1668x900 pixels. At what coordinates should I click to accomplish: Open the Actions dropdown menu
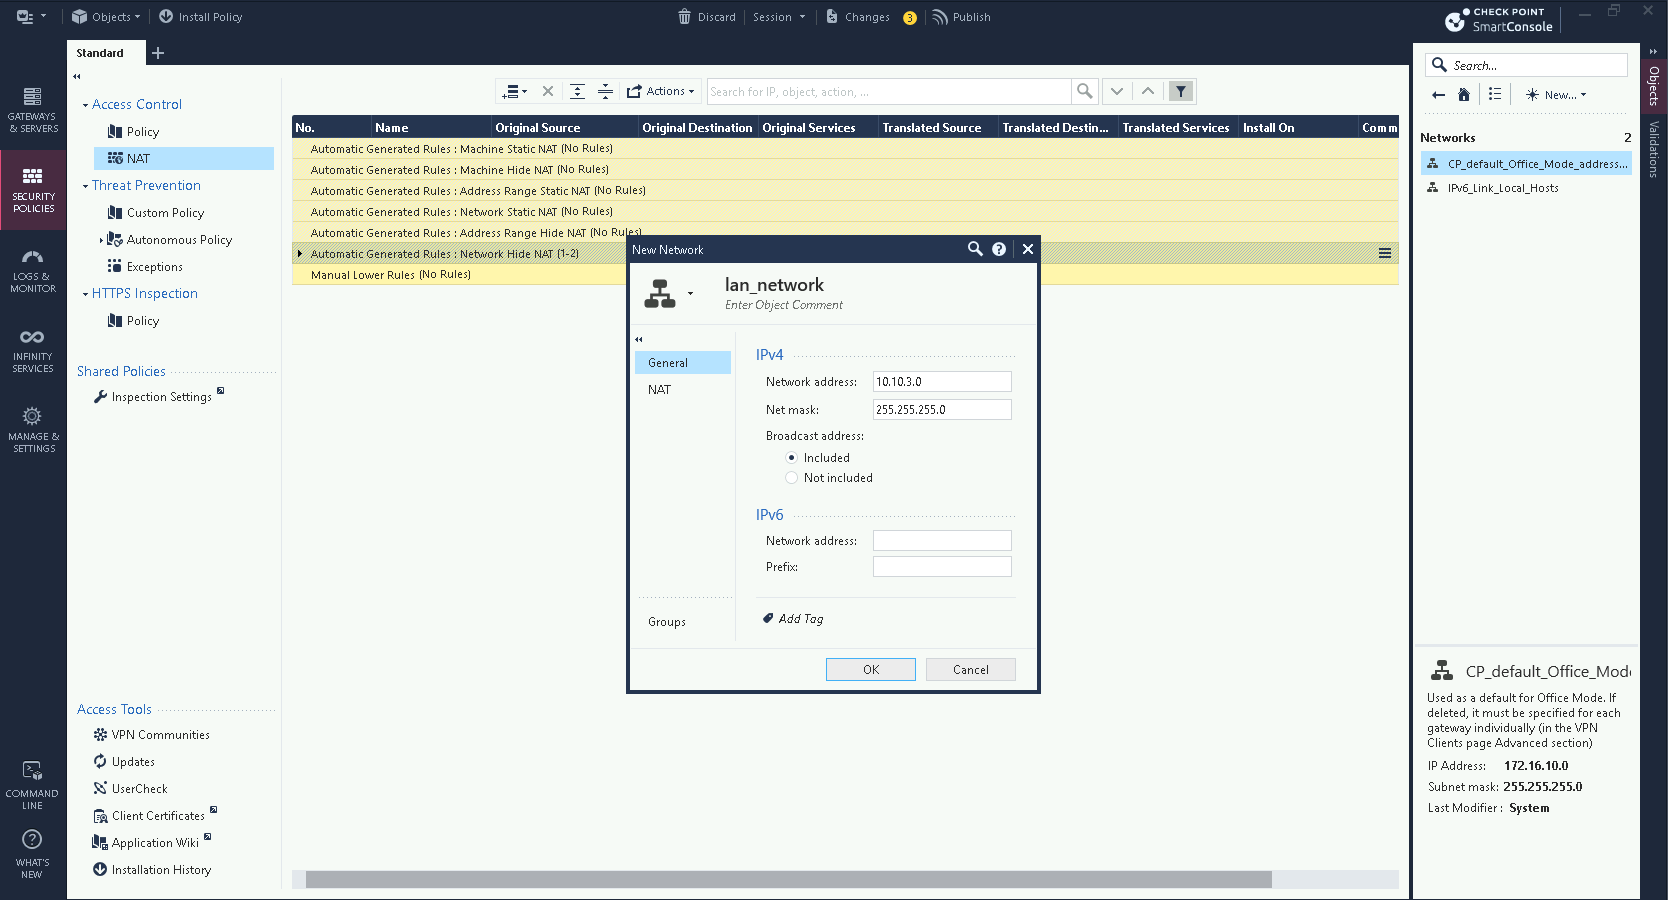[661, 91]
